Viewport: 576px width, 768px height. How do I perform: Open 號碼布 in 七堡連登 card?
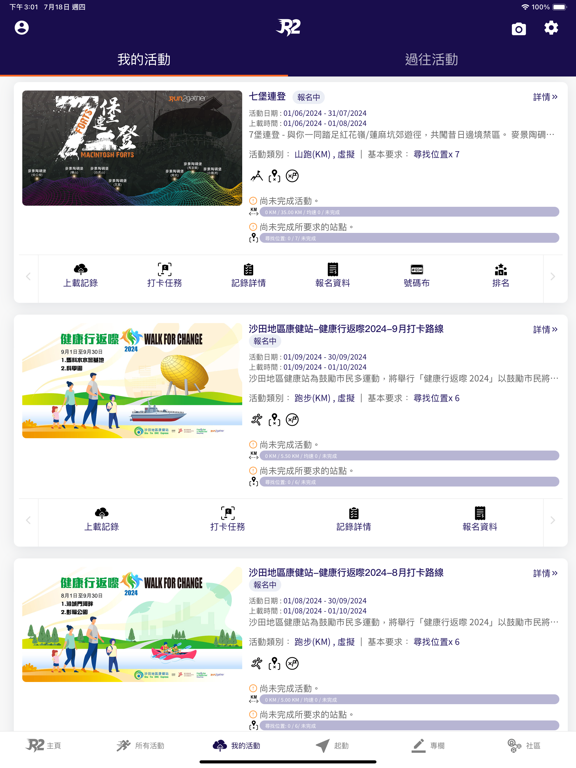pos(417,276)
